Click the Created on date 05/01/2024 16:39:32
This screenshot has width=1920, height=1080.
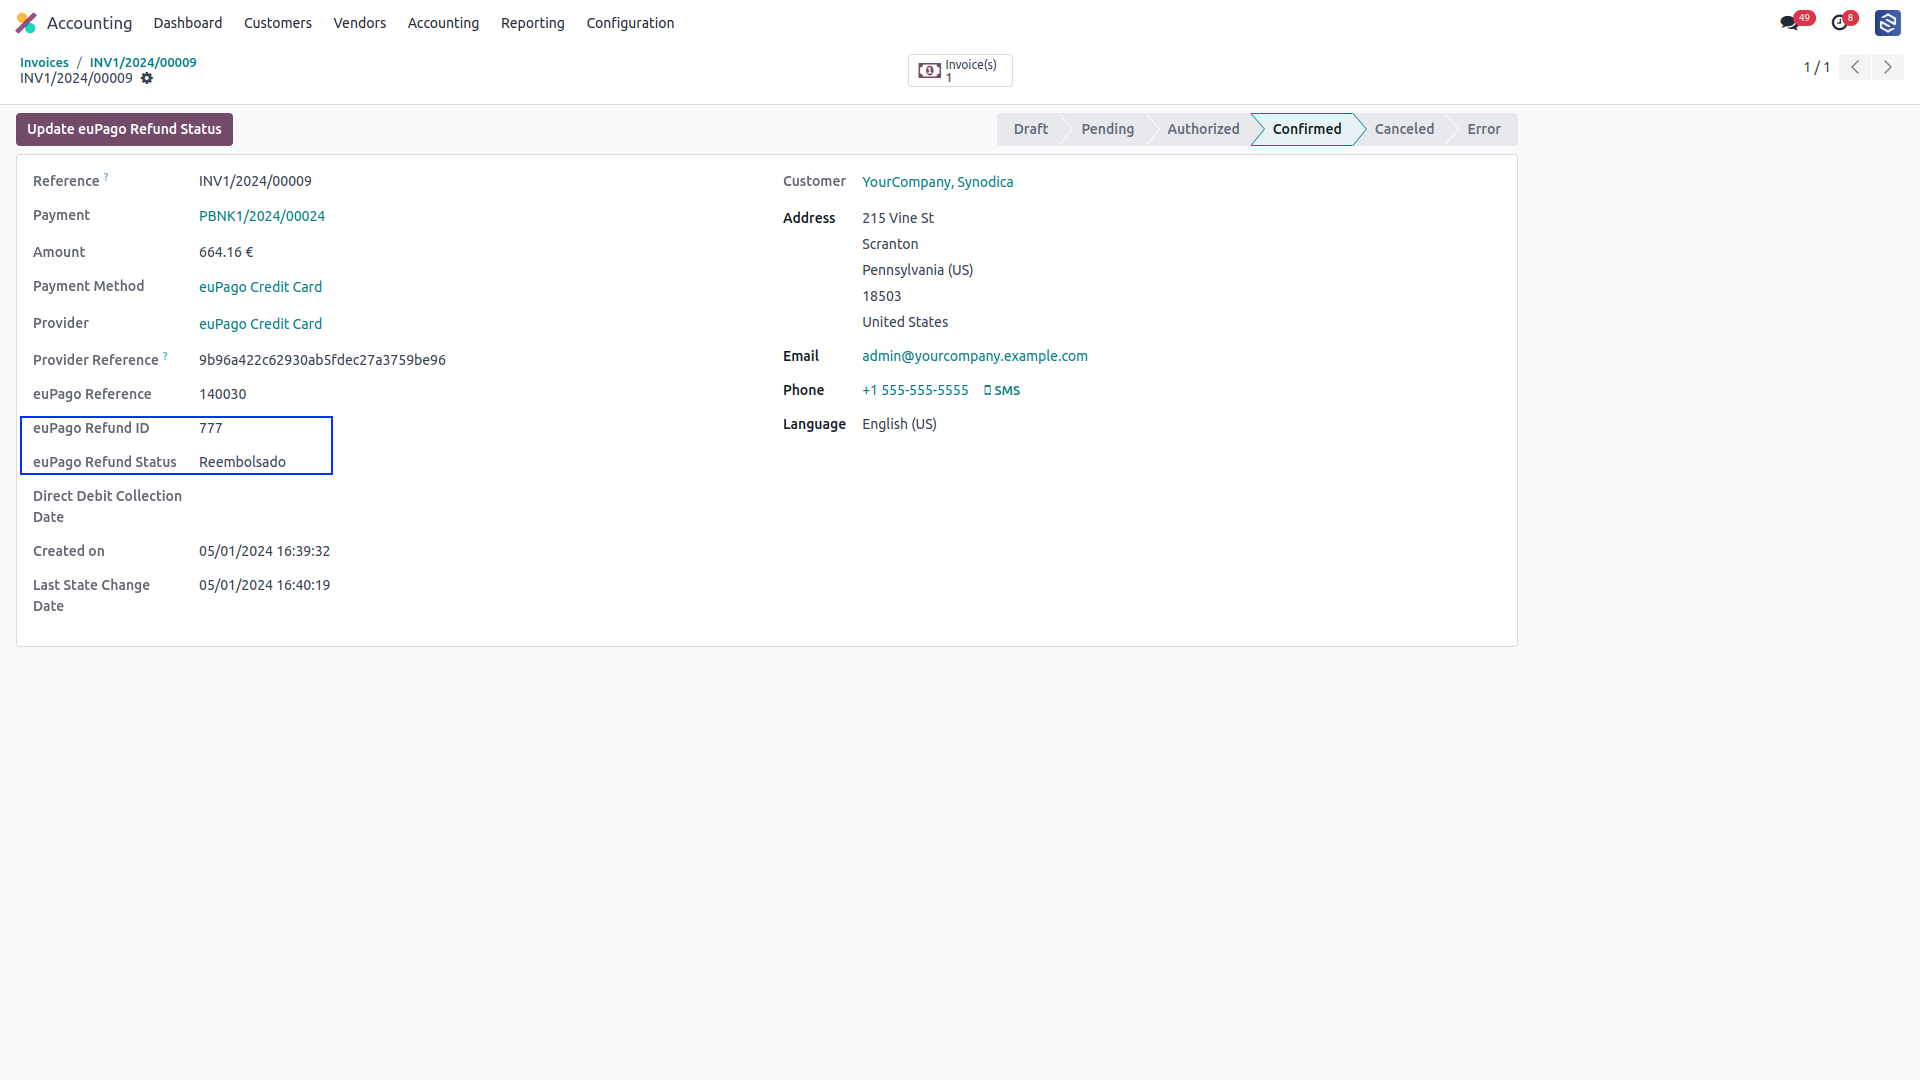[x=264, y=551]
